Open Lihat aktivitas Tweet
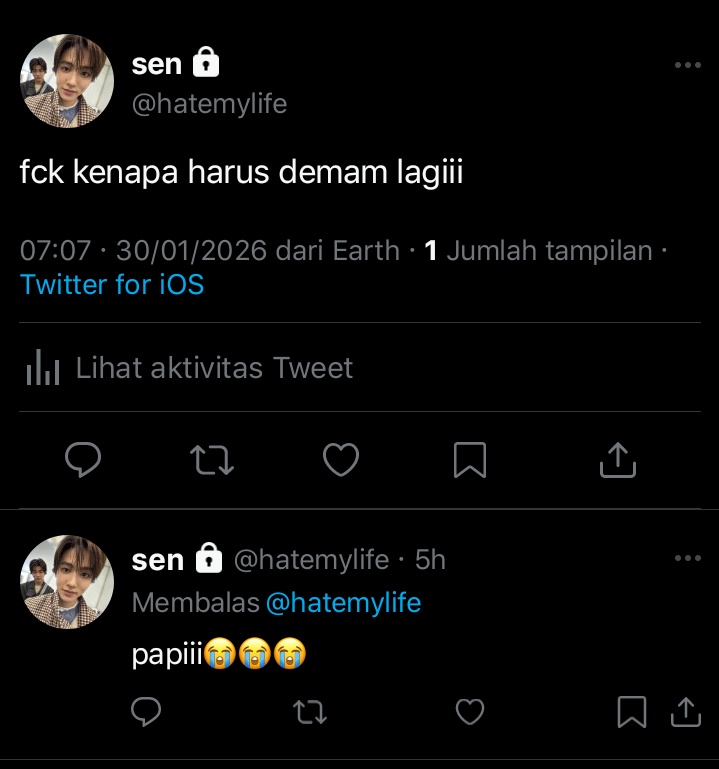This screenshot has height=769, width=719. (x=189, y=368)
